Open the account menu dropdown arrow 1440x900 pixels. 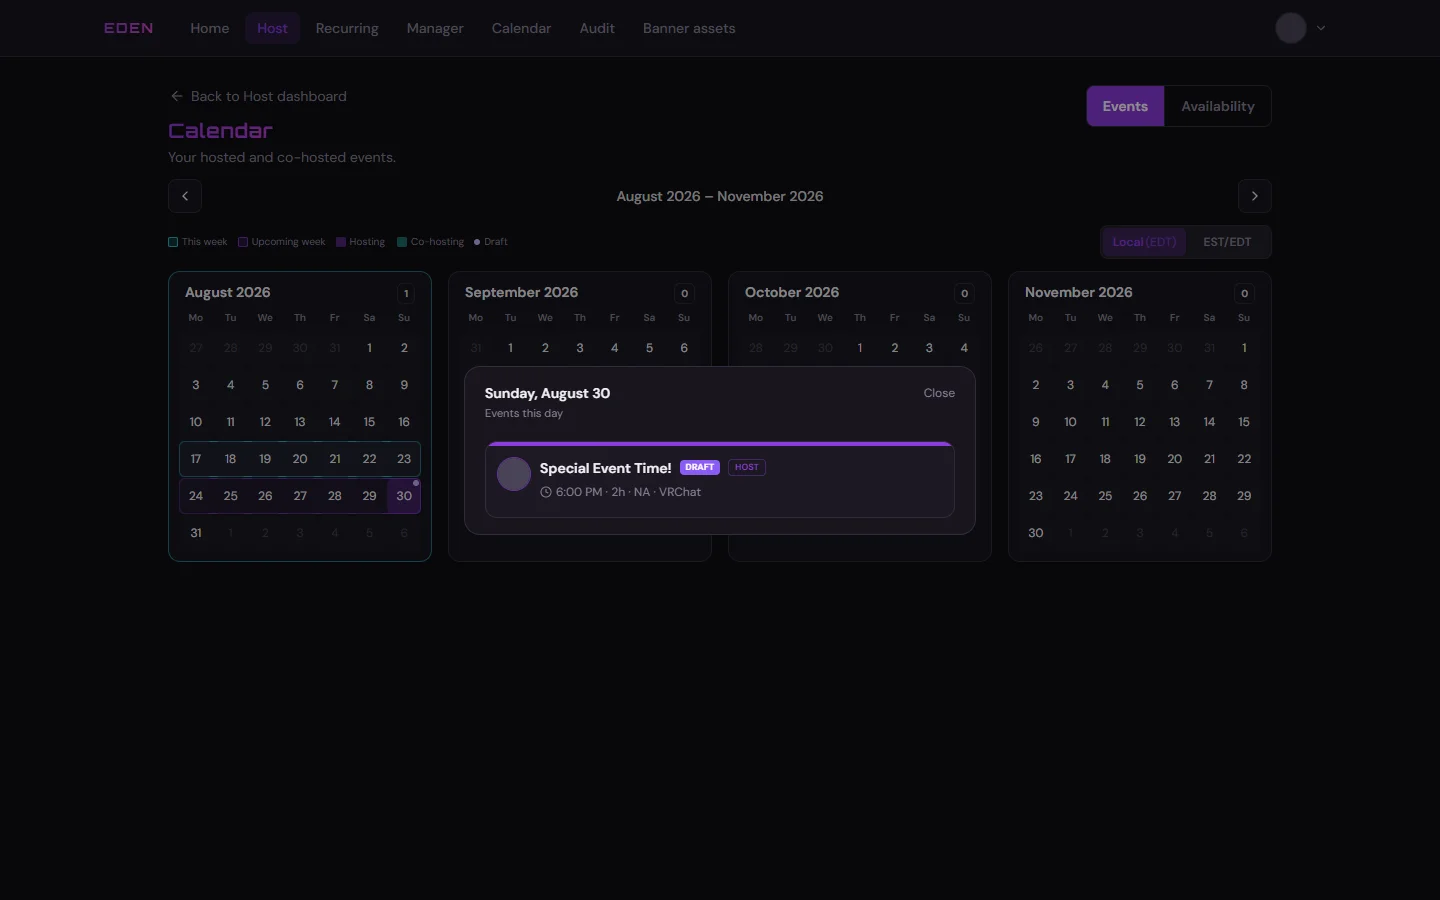pos(1321,28)
